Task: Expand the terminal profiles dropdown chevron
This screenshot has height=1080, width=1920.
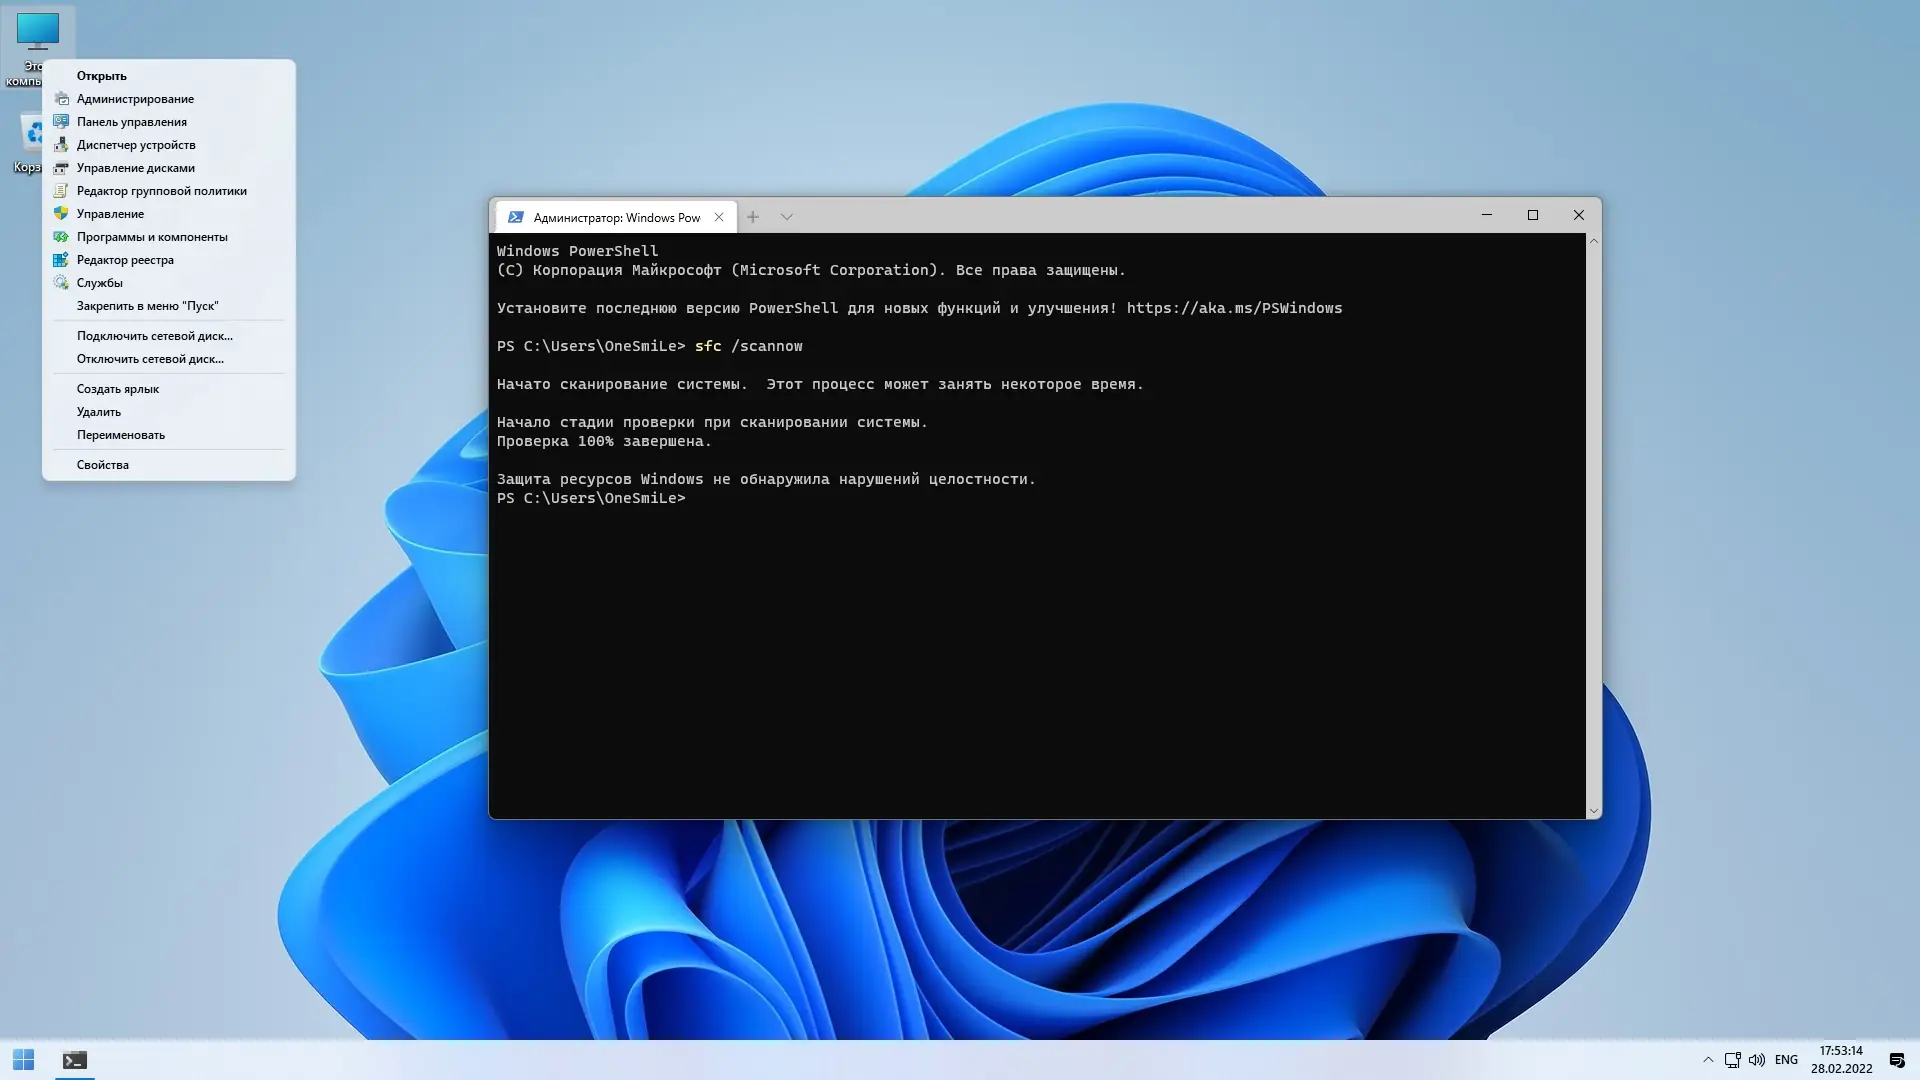Action: (787, 217)
